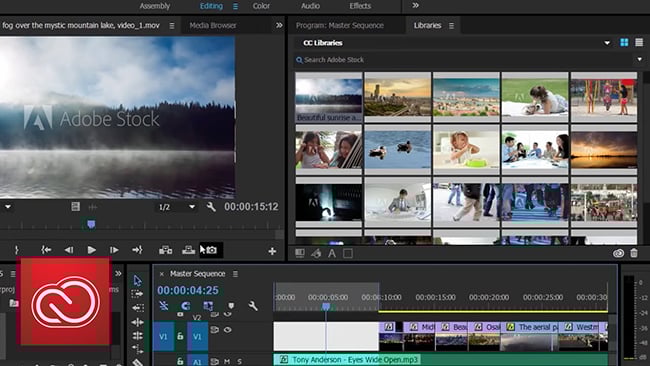Choose the Track Select Backward tool
Image resolution: width=650 pixels, height=366 pixels.
coord(137,308)
